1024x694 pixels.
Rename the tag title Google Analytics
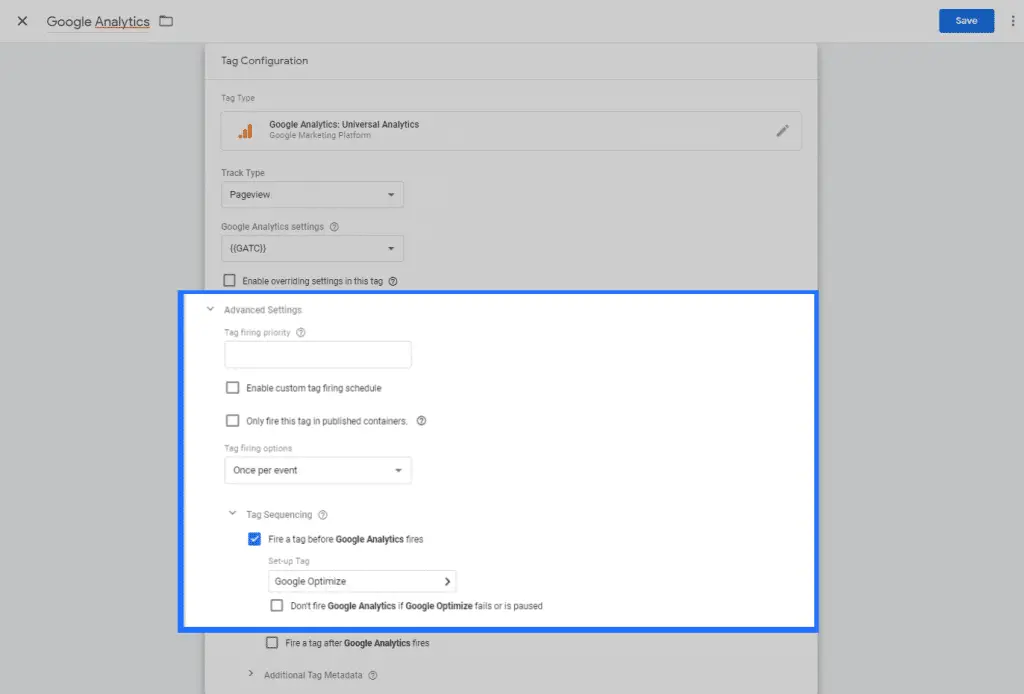click(x=98, y=22)
